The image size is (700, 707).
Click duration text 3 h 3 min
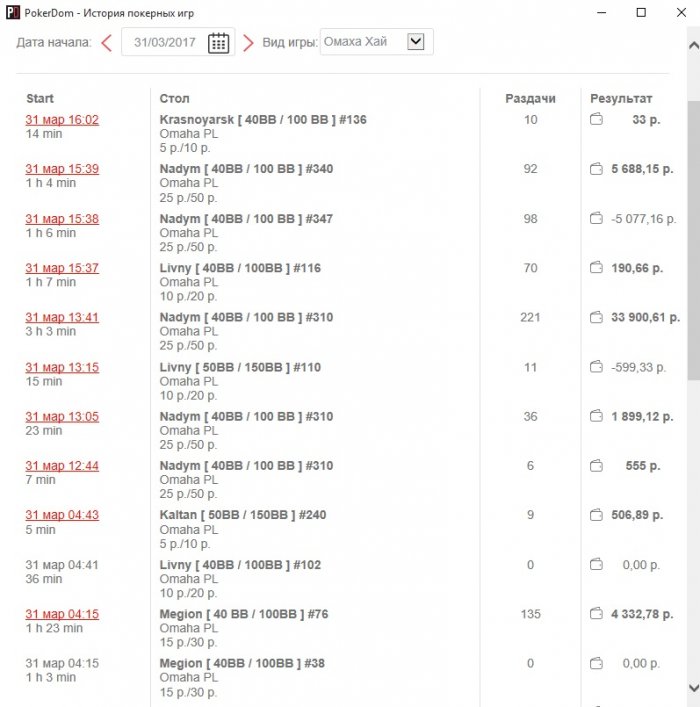(51, 331)
